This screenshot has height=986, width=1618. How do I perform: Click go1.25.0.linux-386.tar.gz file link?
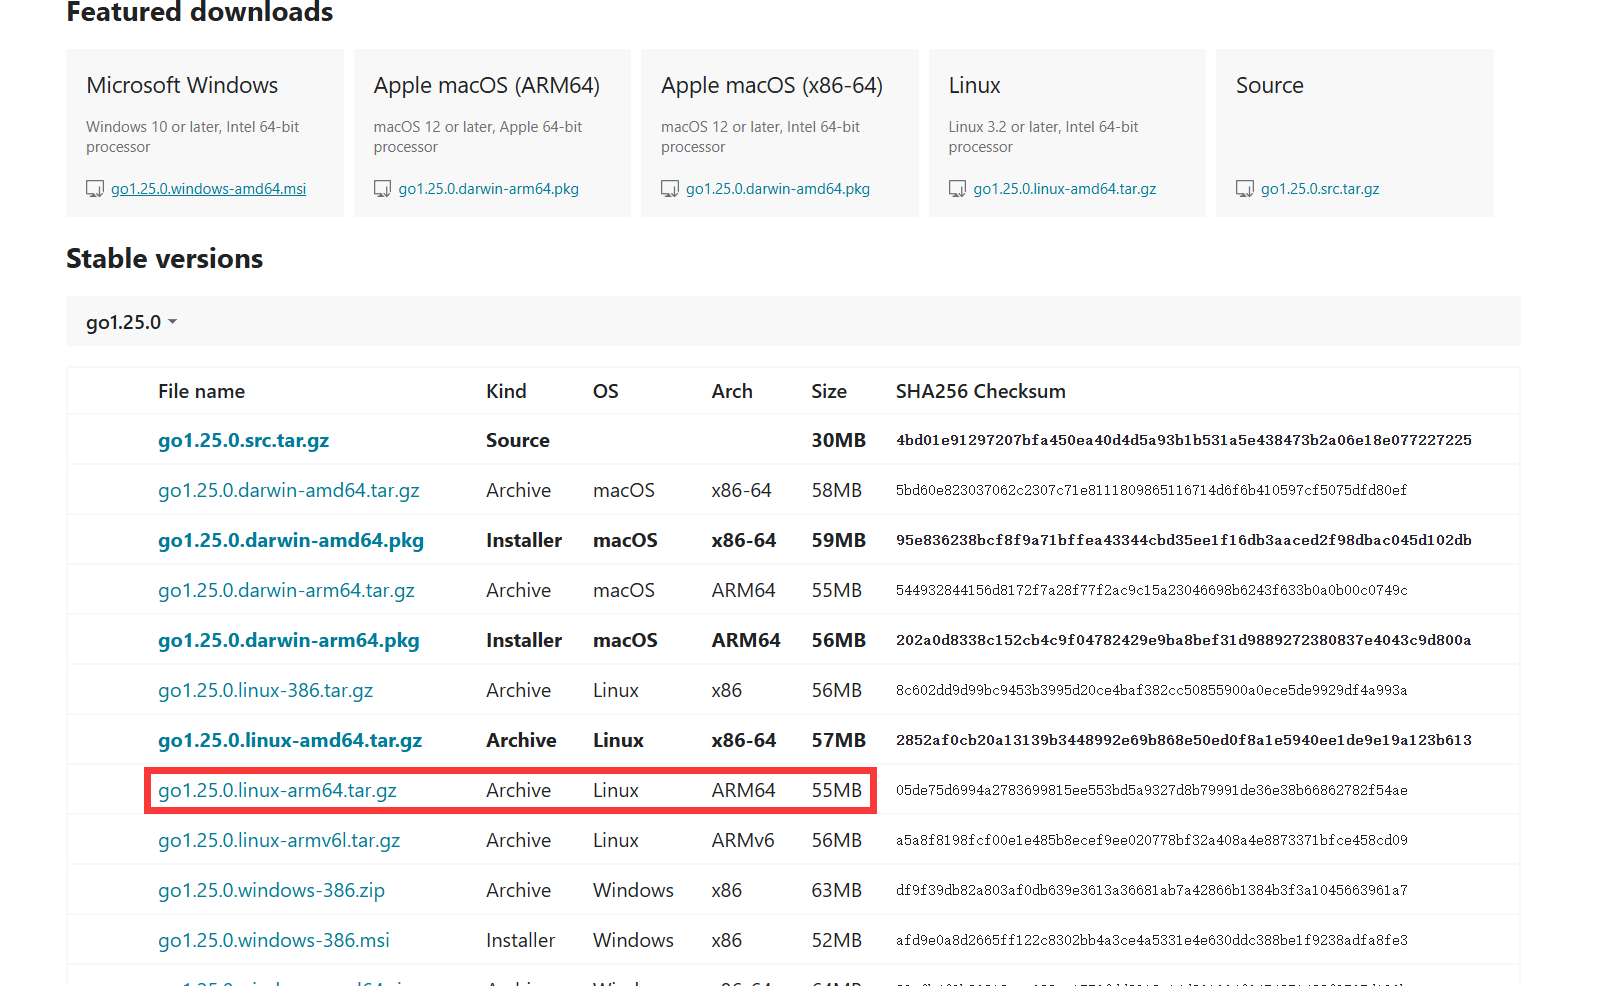[265, 690]
